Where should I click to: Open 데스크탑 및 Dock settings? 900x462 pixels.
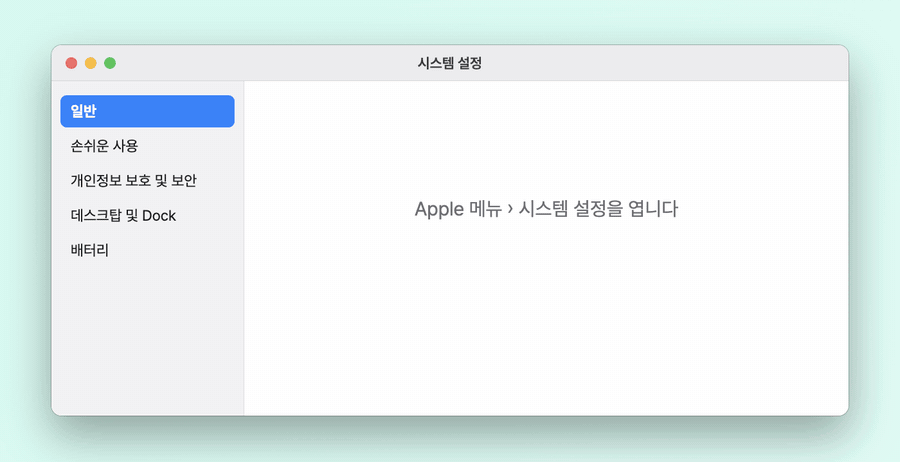[x=147, y=215]
